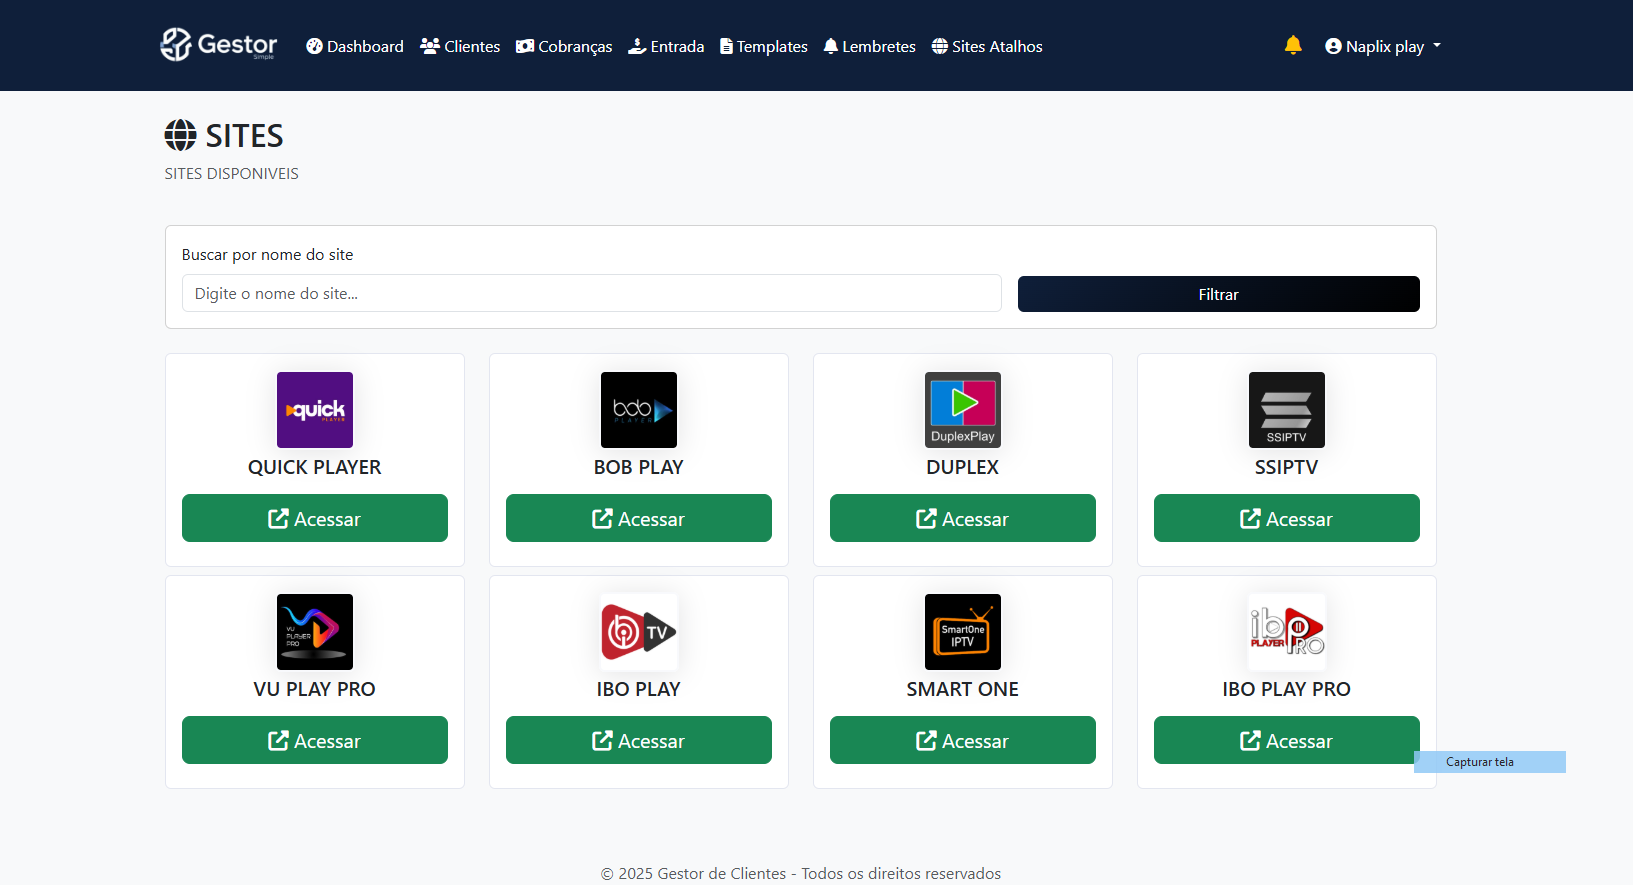1633x885 pixels.
Task: Click the IBO Player Pro logo
Action: (1286, 632)
